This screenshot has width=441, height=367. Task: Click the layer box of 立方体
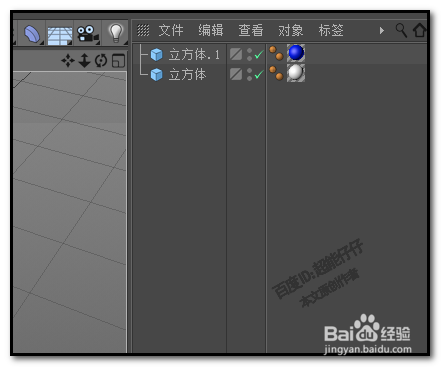[236, 74]
